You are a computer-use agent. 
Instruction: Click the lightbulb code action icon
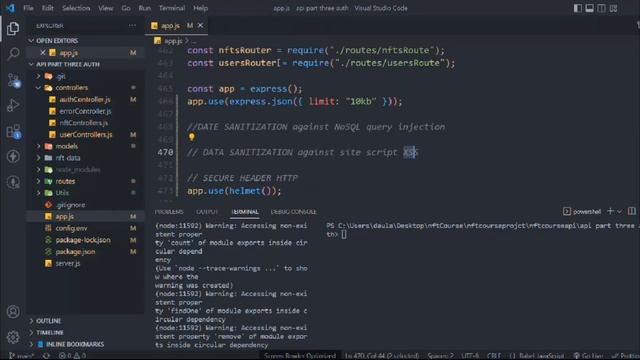coord(192,137)
